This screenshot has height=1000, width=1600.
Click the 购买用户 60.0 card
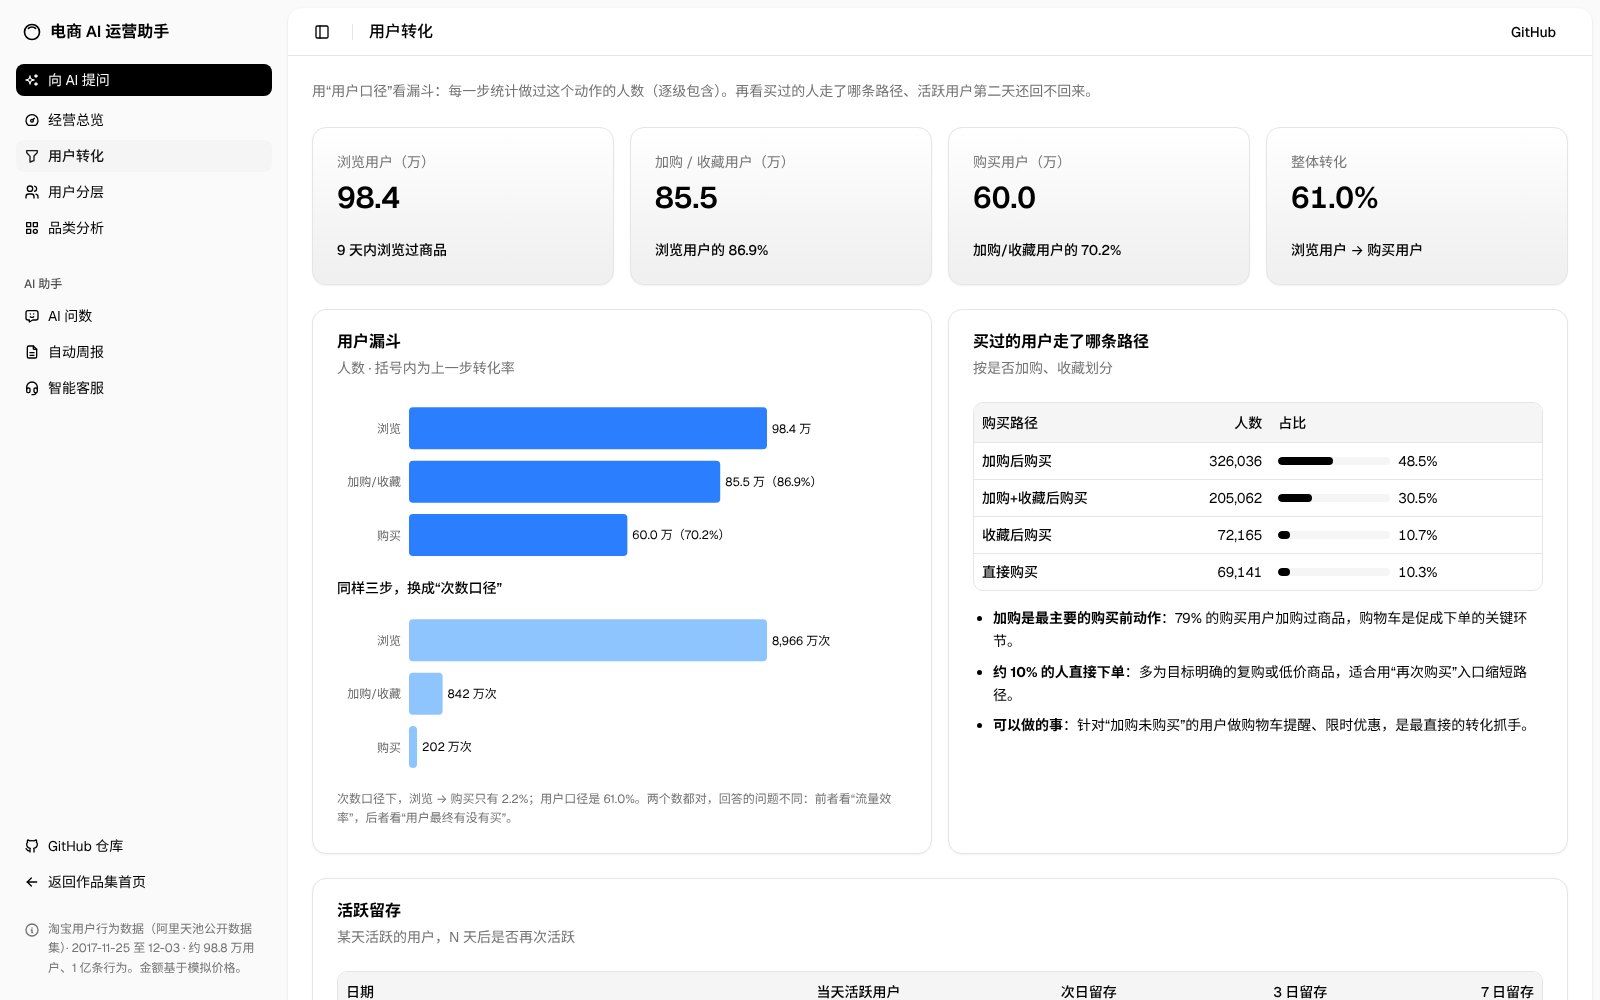(1099, 206)
